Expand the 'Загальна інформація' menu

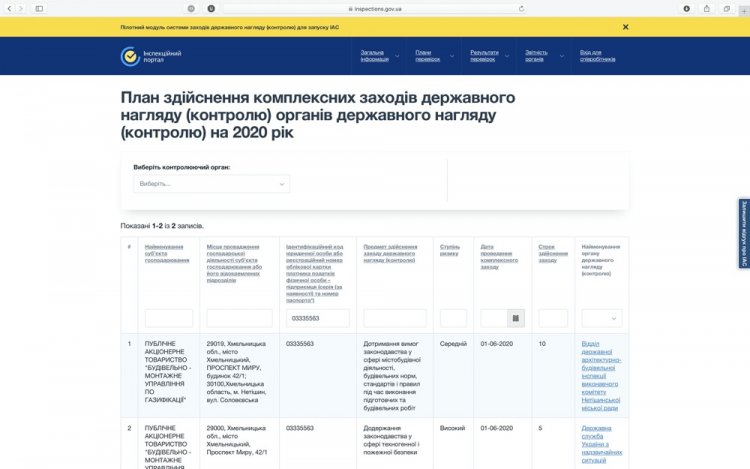378,56
